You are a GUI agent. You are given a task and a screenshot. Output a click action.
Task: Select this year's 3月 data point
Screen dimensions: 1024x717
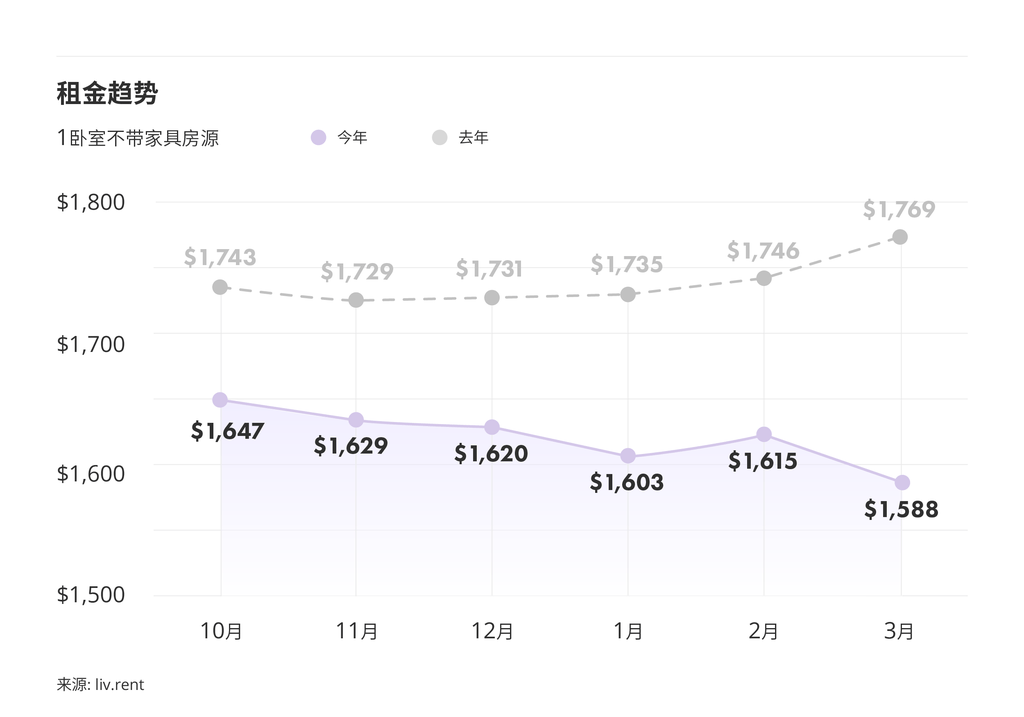pyautogui.click(x=901, y=483)
